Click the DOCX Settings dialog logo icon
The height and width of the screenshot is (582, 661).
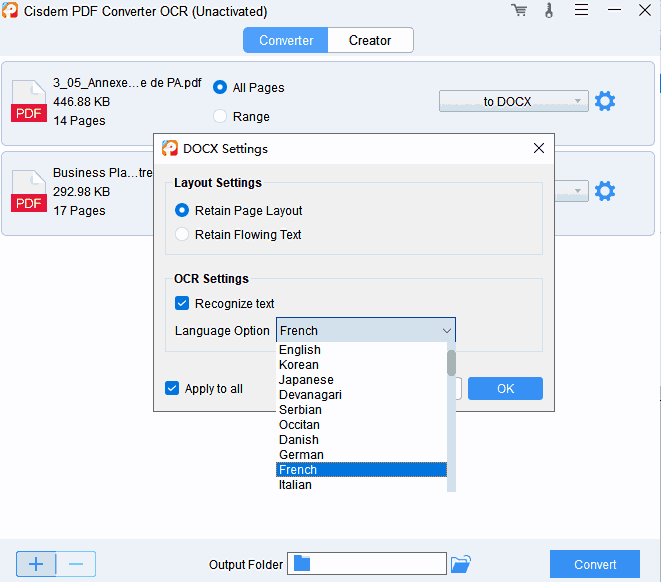(170, 148)
